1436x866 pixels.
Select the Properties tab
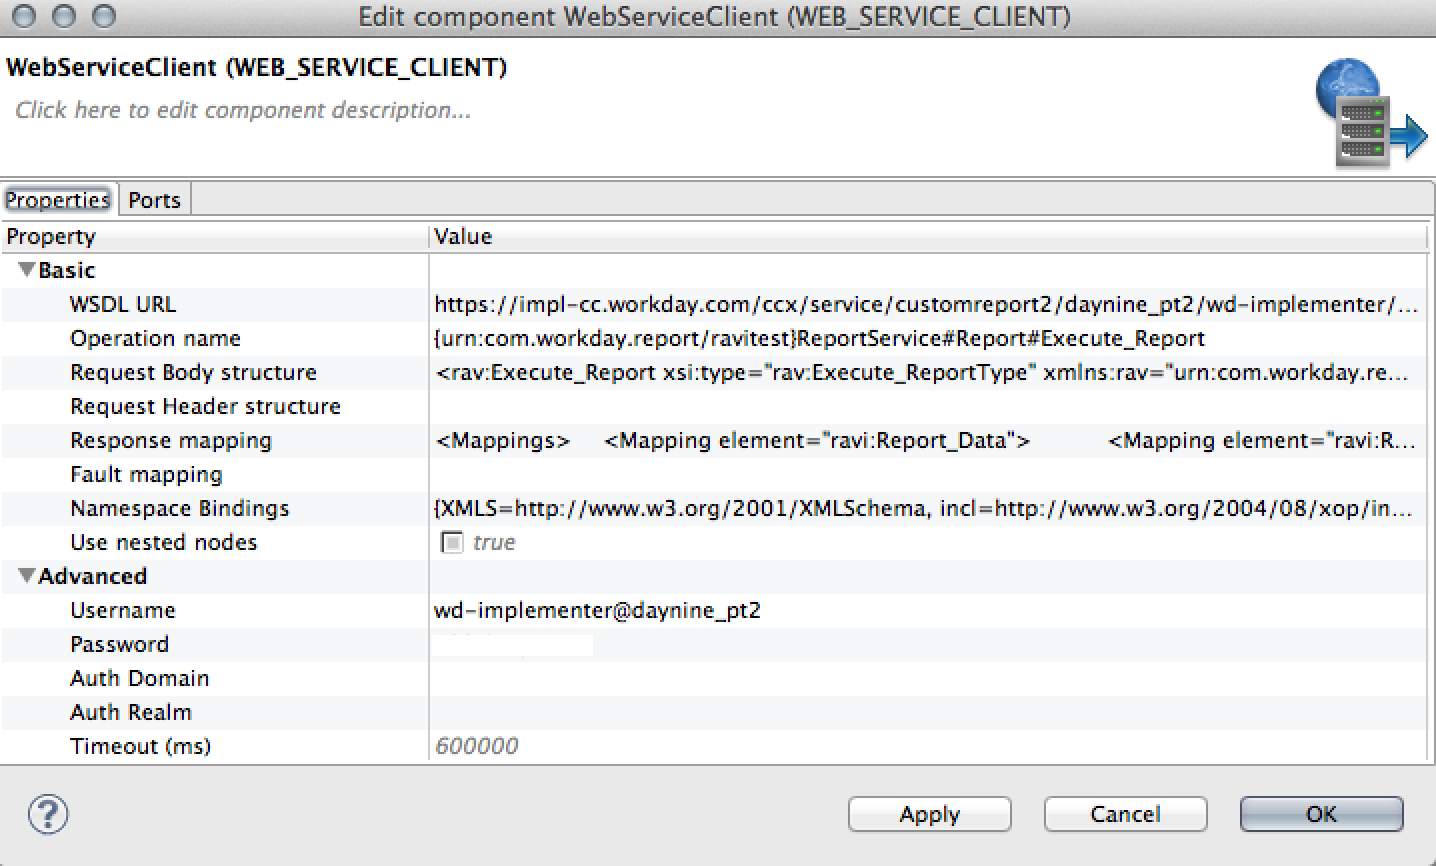(x=58, y=200)
